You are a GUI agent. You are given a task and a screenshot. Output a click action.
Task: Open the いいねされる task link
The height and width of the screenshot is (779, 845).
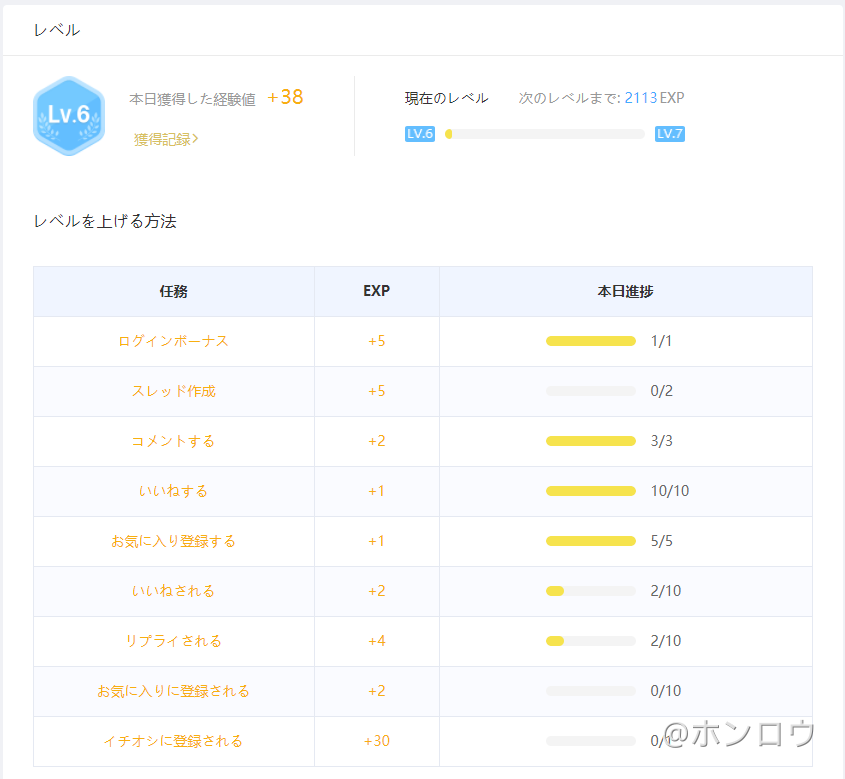[173, 591]
